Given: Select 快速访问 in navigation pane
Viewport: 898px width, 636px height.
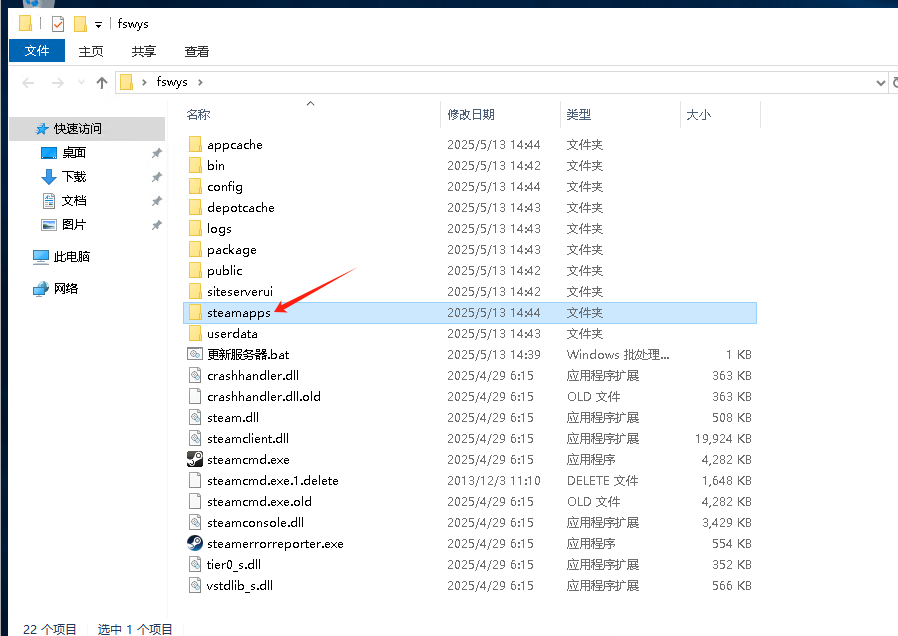Looking at the screenshot, I should pos(87,129).
